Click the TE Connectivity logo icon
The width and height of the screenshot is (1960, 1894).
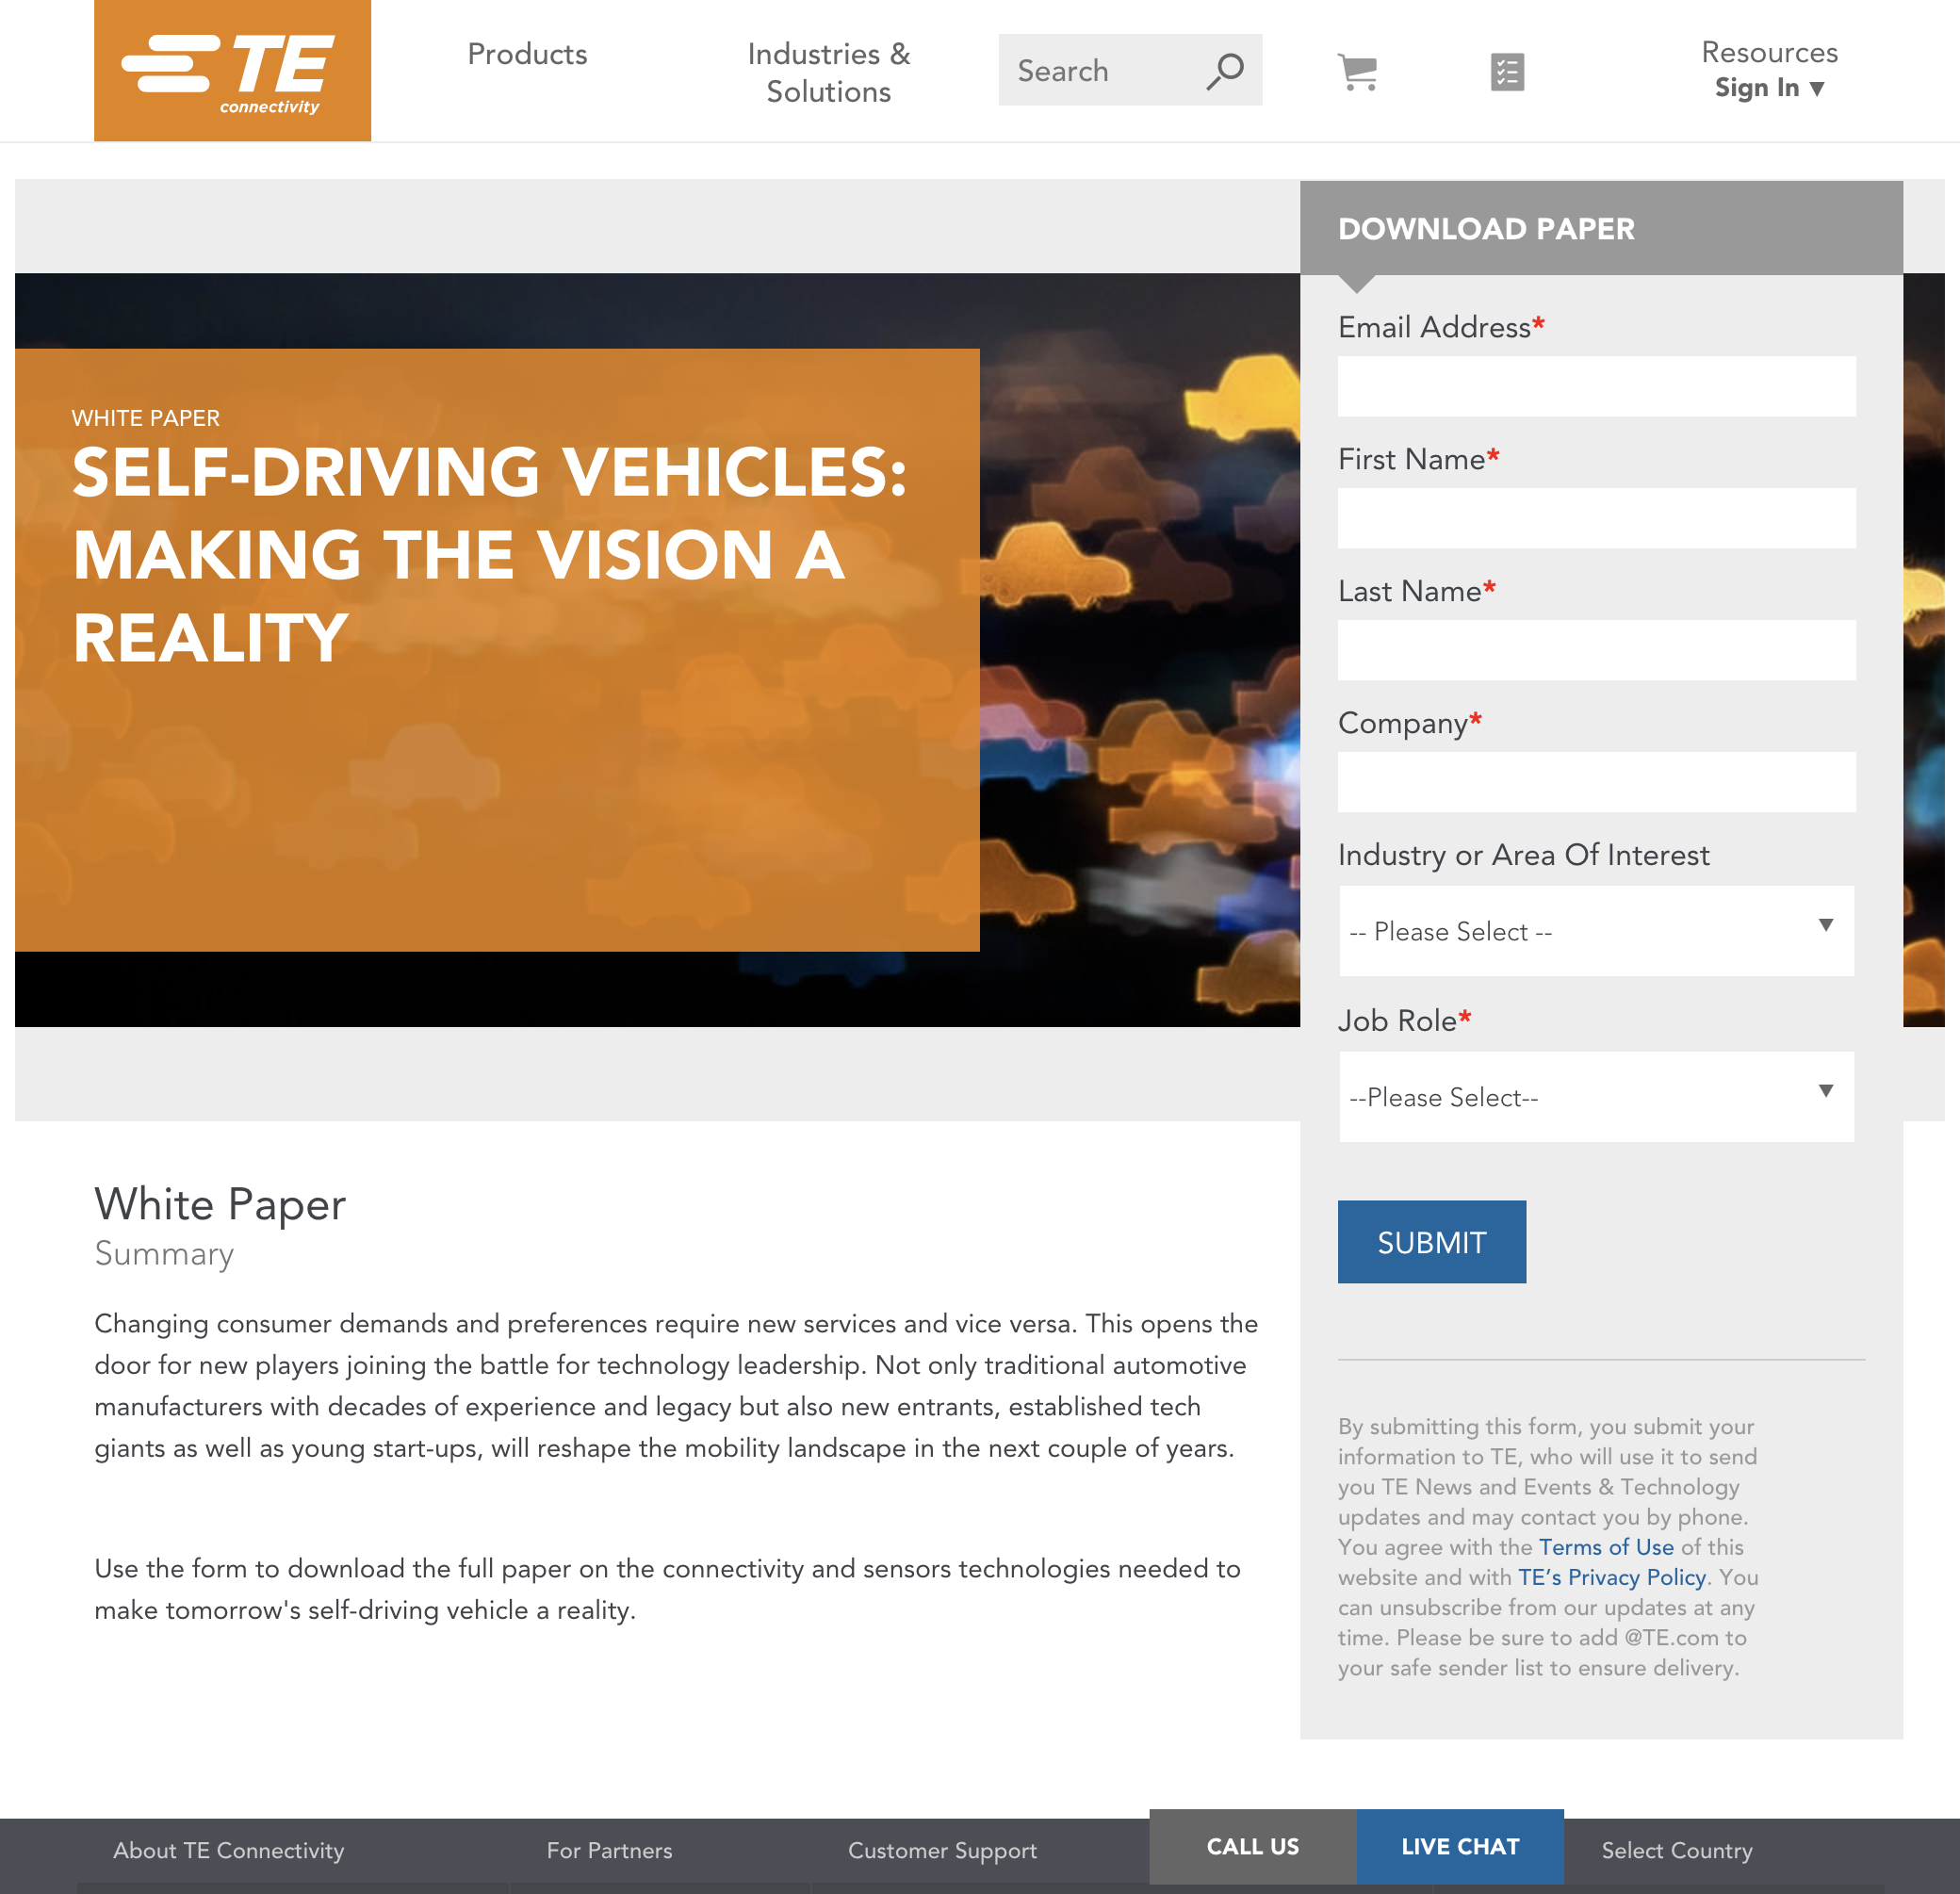pyautogui.click(x=231, y=70)
